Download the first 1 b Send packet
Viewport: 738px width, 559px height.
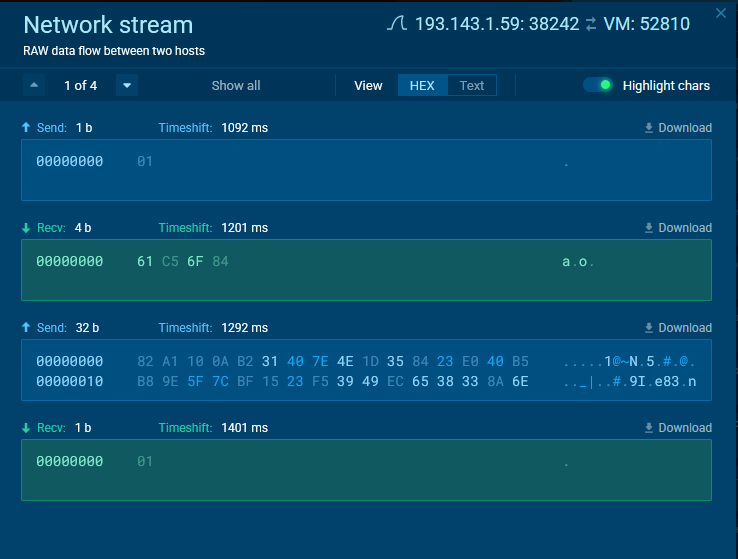point(677,128)
